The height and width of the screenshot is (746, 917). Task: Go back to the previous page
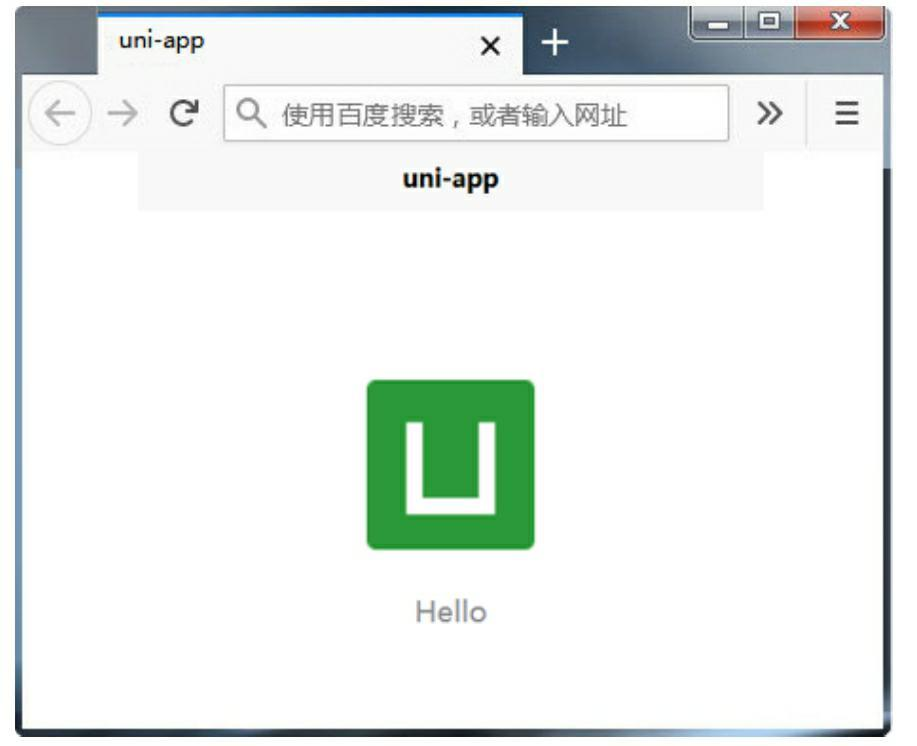click(60, 113)
